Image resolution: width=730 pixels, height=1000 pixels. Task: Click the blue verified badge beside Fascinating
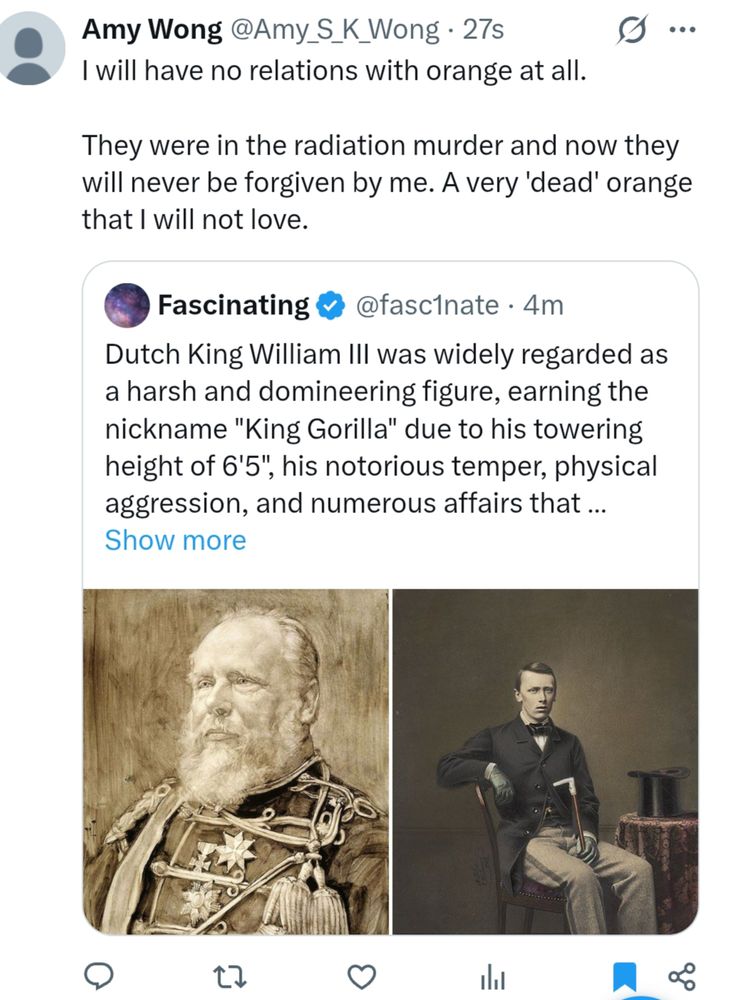[x=330, y=305]
